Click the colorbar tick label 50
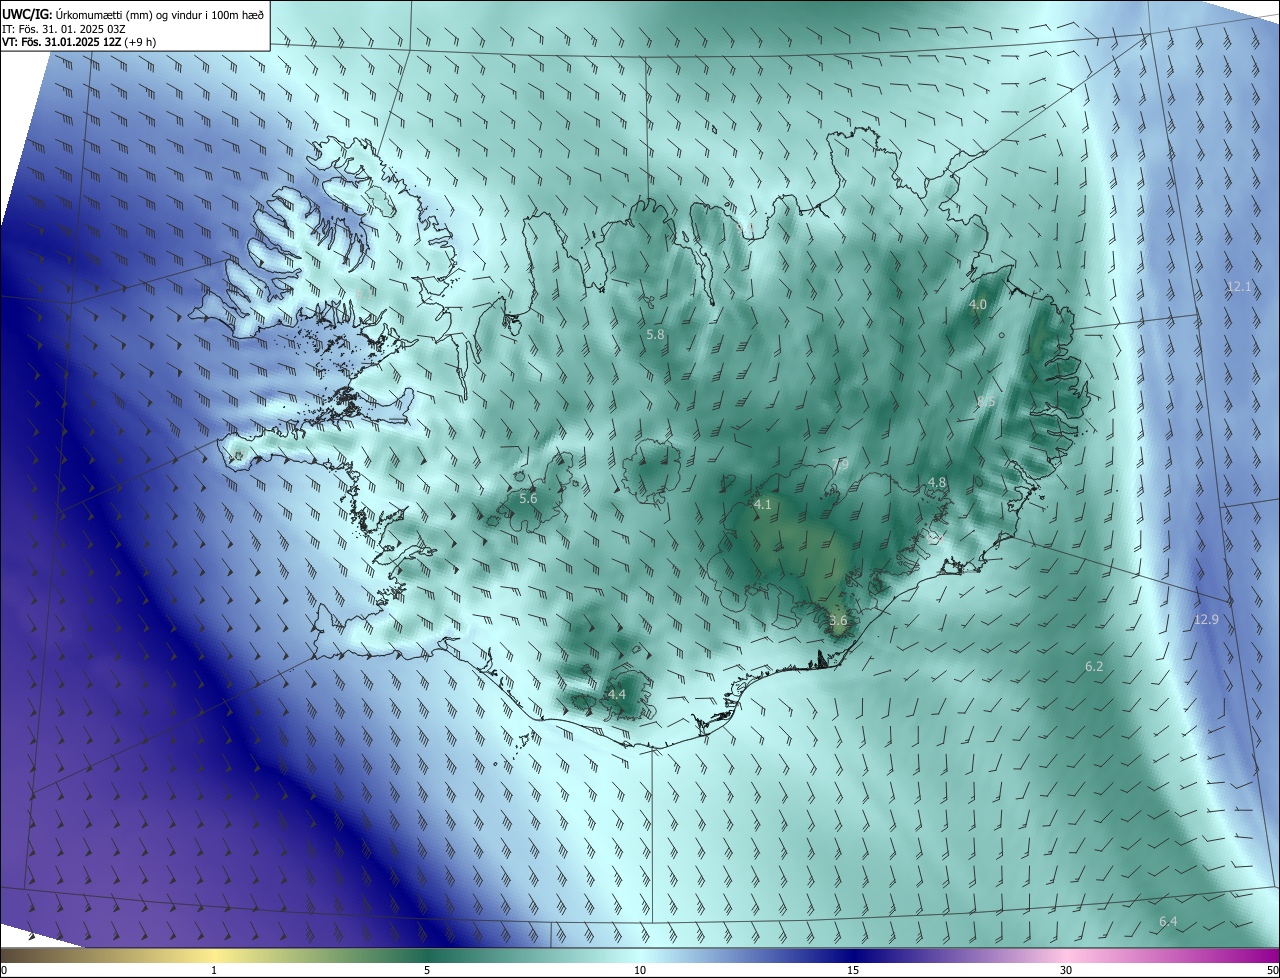The image size is (1280, 978). pos(1272,971)
